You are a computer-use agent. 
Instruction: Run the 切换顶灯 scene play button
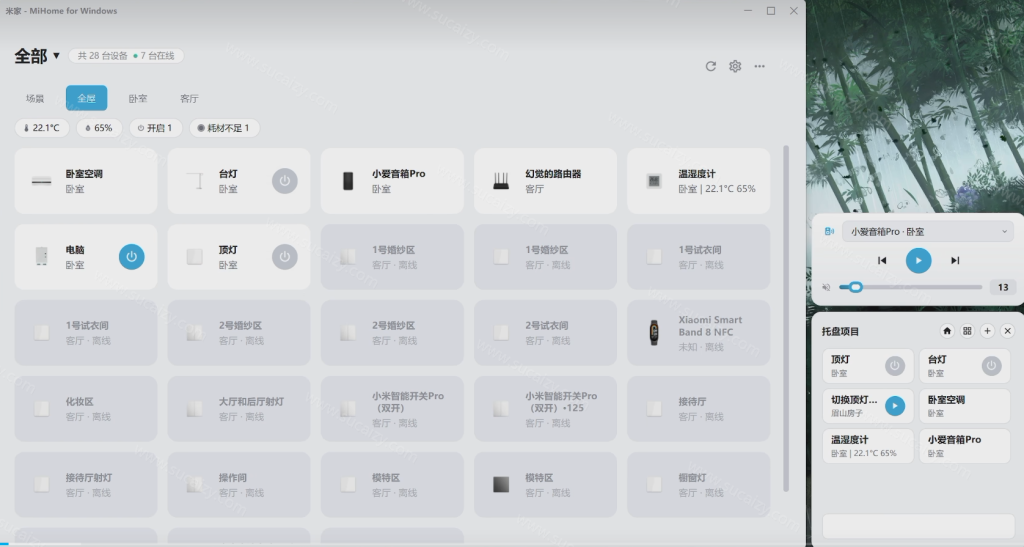(x=895, y=406)
